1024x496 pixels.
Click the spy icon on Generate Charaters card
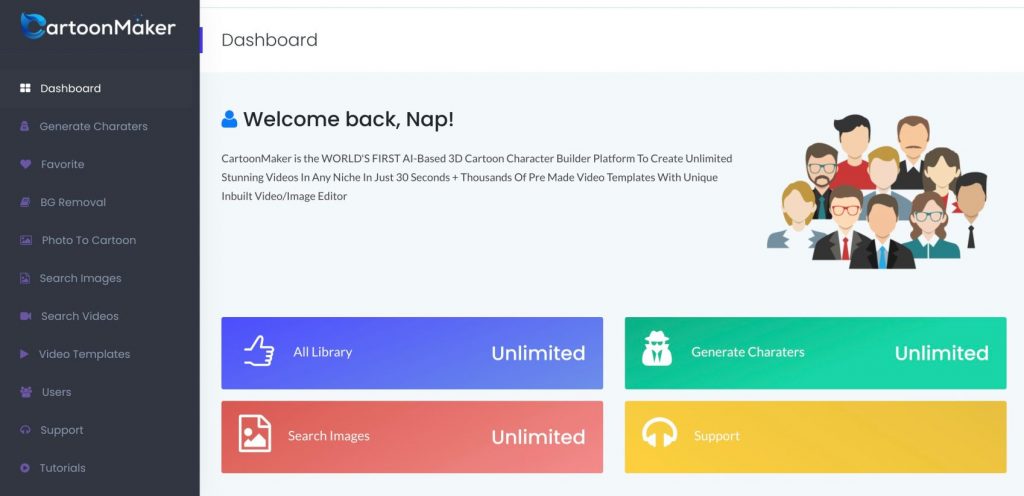coord(657,351)
